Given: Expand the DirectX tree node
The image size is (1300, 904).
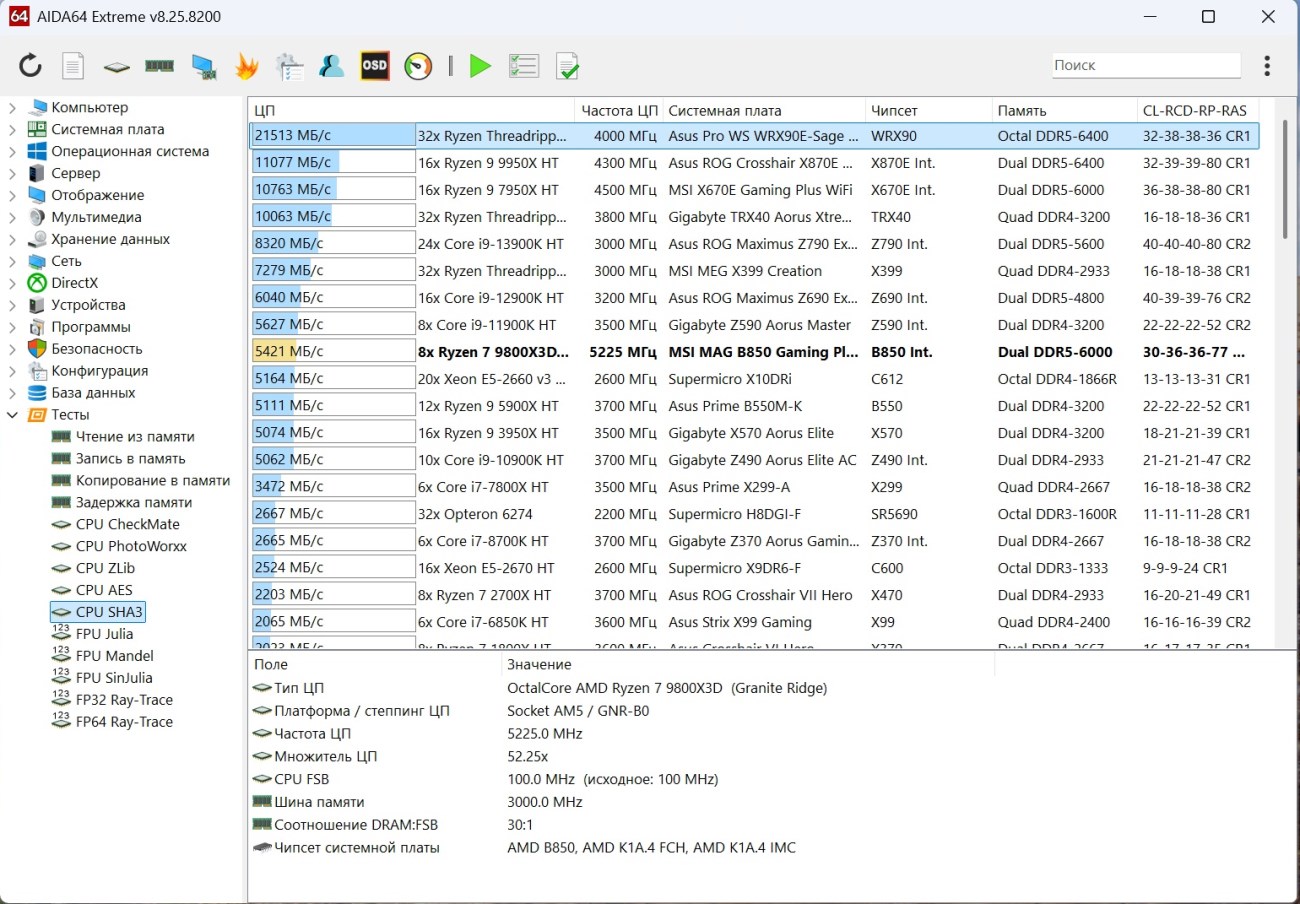Looking at the screenshot, I should pos(12,283).
